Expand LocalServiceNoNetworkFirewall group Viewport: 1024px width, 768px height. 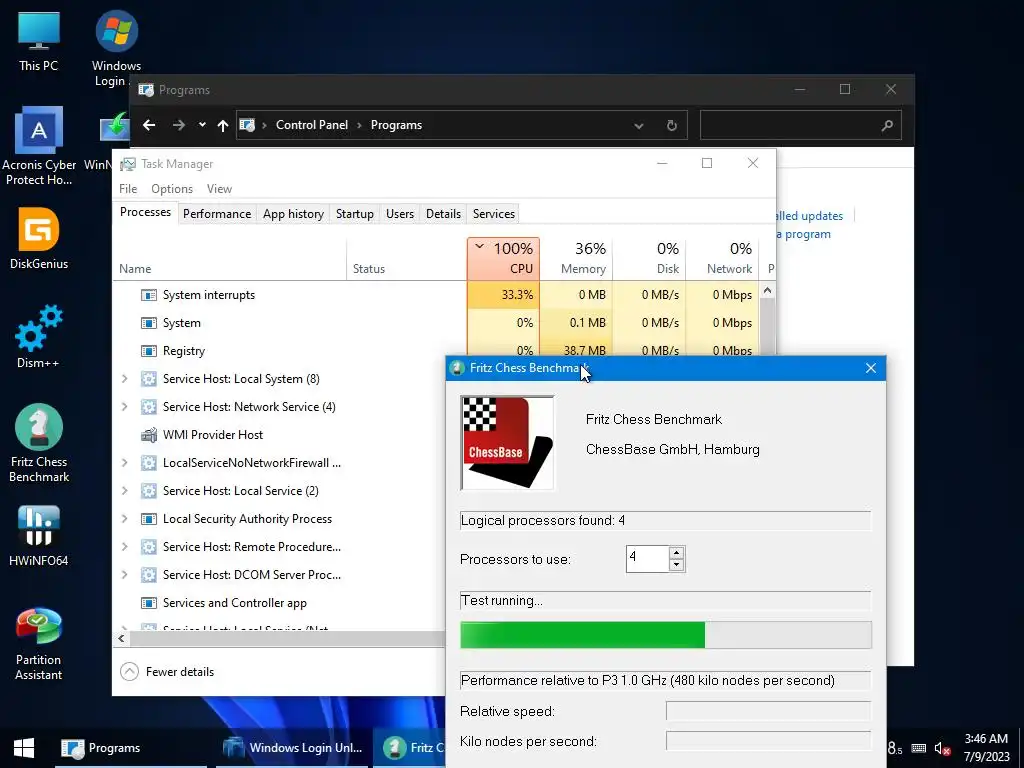(x=125, y=463)
